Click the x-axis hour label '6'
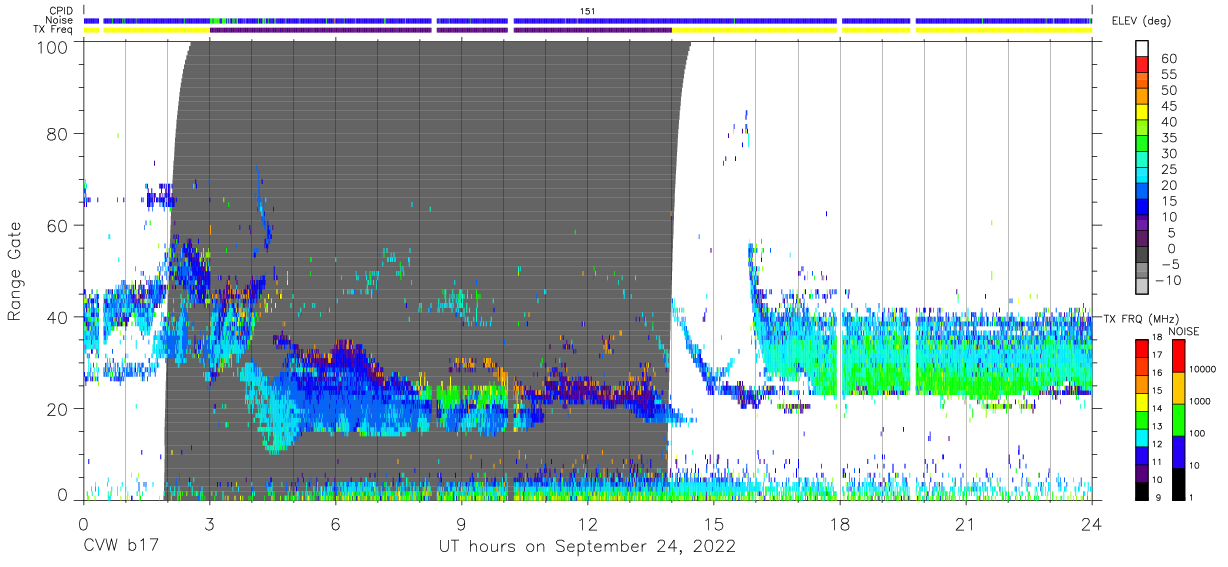This screenshot has height=567, width=1228. click(x=335, y=523)
